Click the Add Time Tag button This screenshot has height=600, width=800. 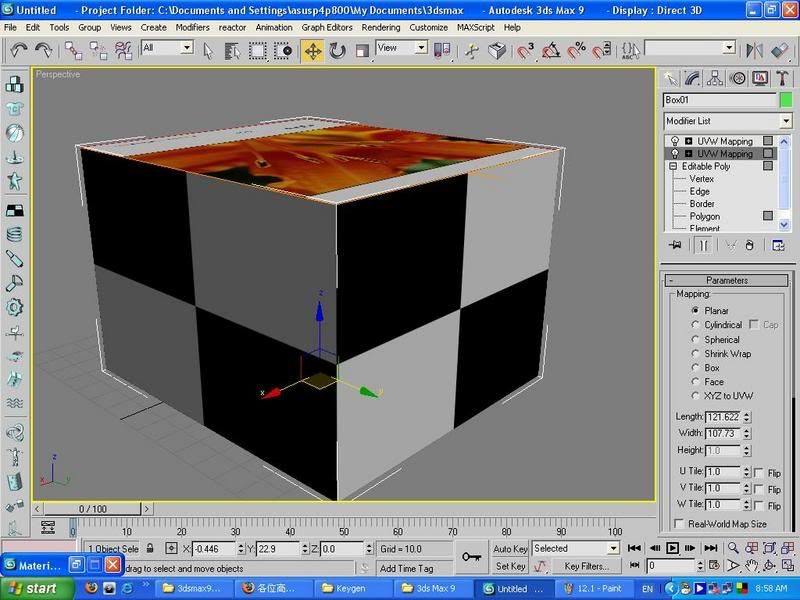coord(407,568)
